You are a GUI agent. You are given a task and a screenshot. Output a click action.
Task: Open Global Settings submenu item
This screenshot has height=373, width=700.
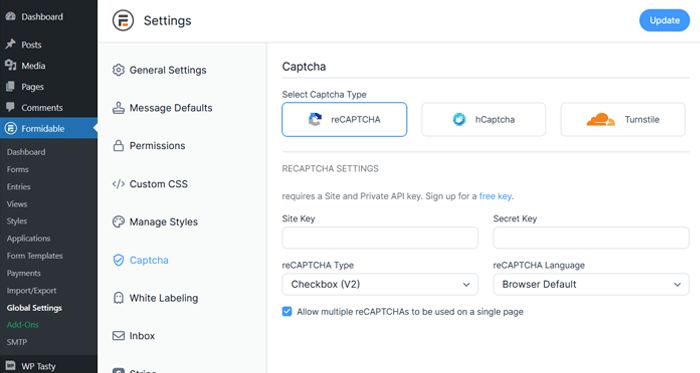point(34,308)
